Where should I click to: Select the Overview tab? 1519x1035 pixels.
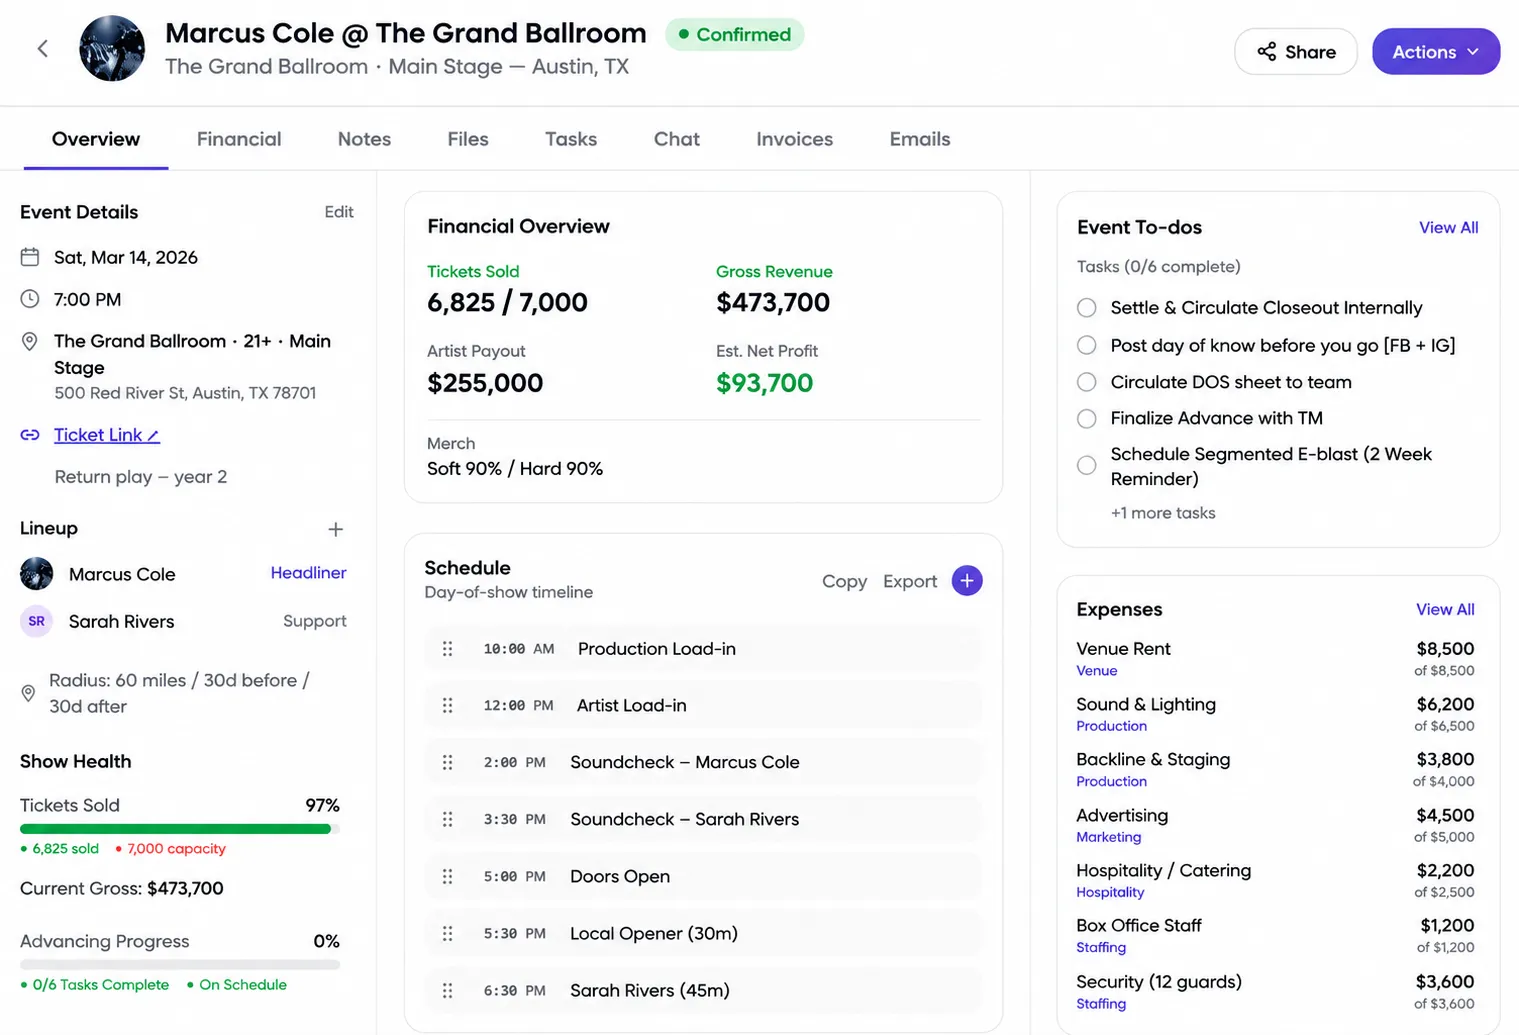(96, 139)
